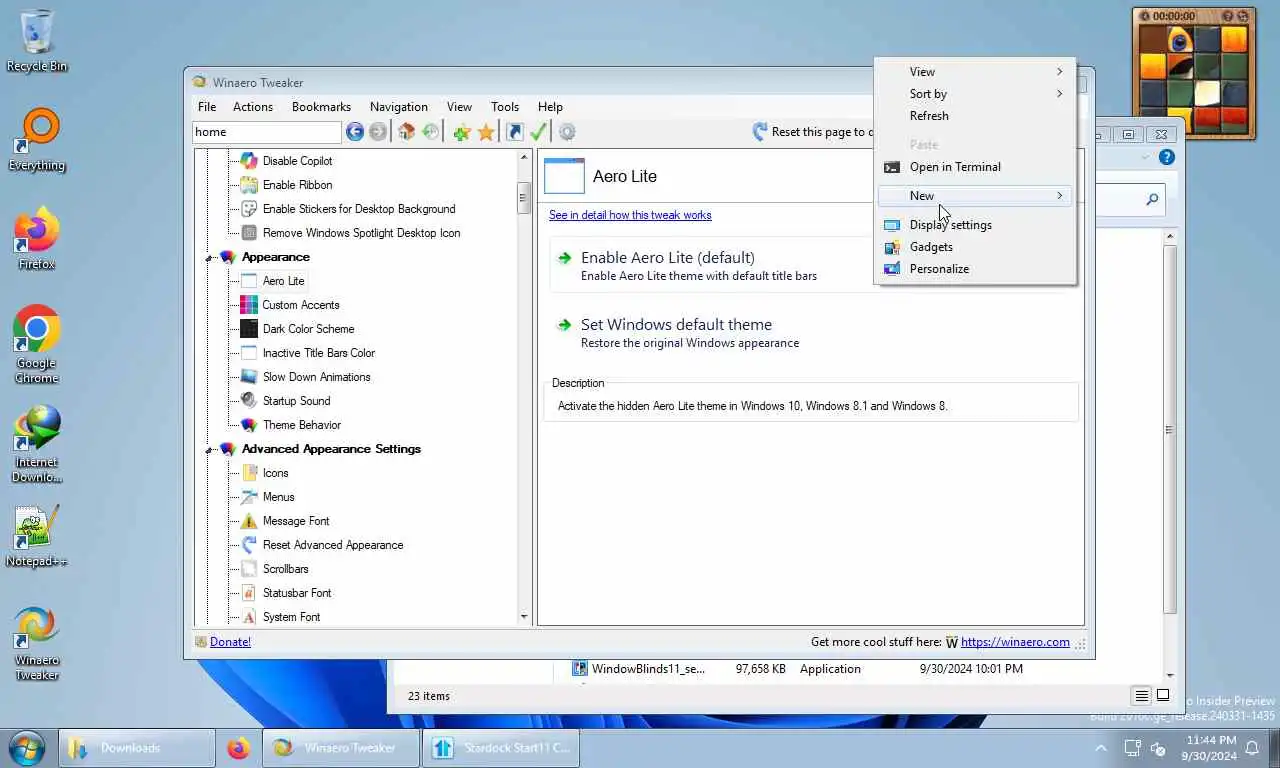
Task: Click Reset this page to defaults button
Action: tap(813, 132)
